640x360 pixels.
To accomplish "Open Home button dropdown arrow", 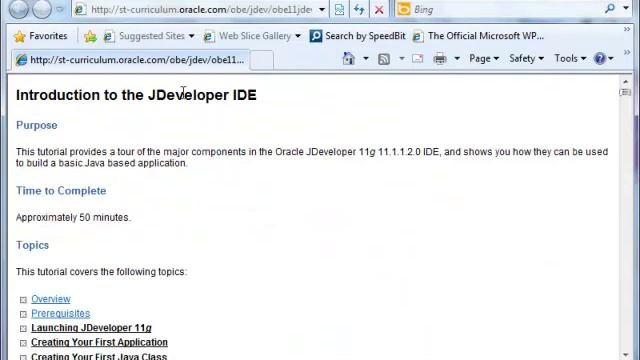I will click(x=366, y=59).
